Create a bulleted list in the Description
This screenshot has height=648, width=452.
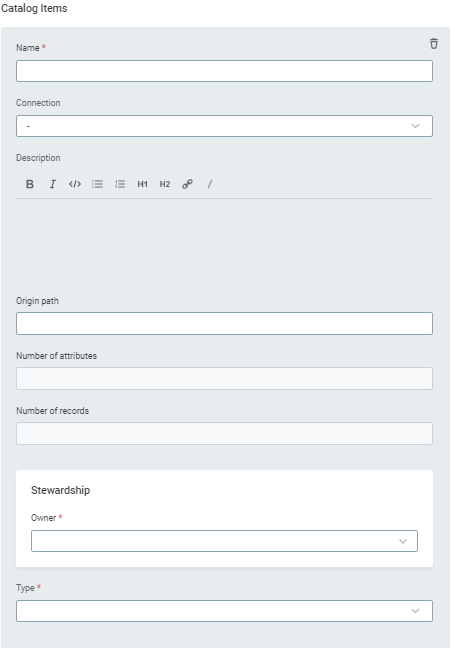[98, 184]
